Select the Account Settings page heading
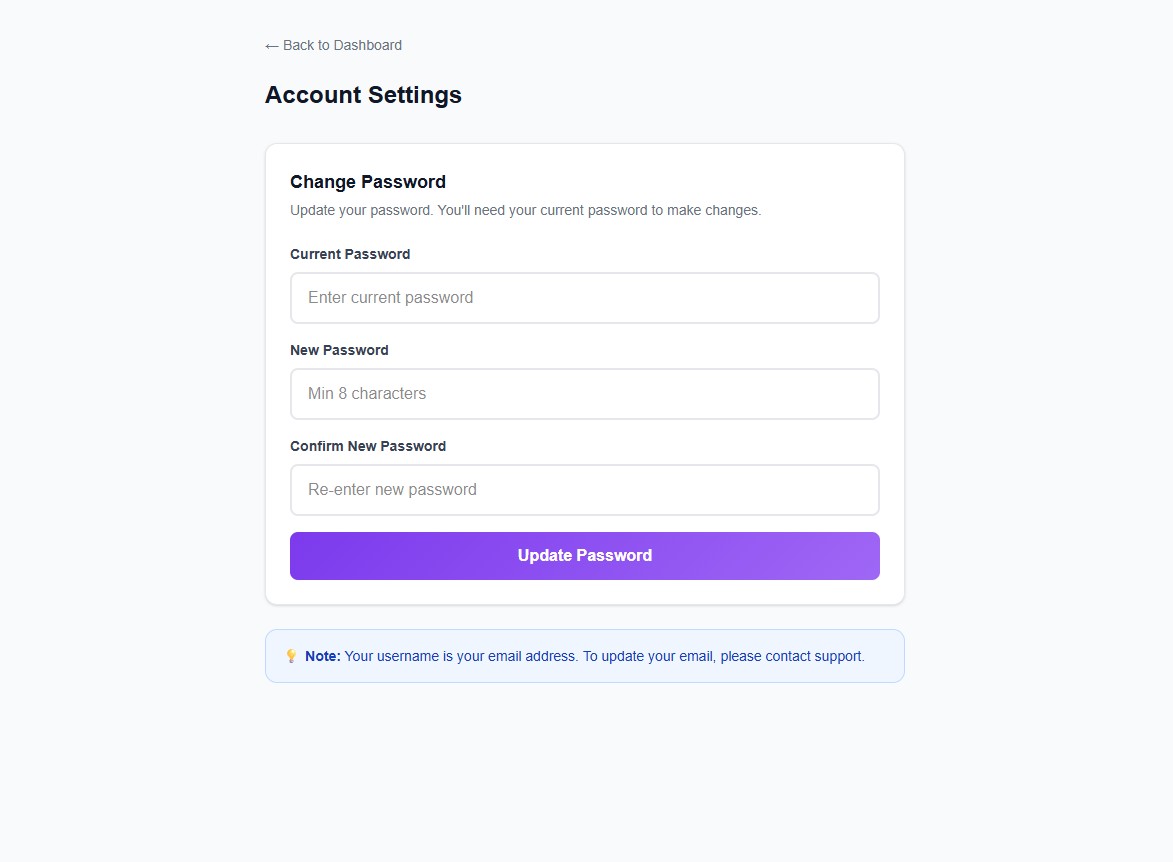The height and width of the screenshot is (862, 1173). (363, 94)
